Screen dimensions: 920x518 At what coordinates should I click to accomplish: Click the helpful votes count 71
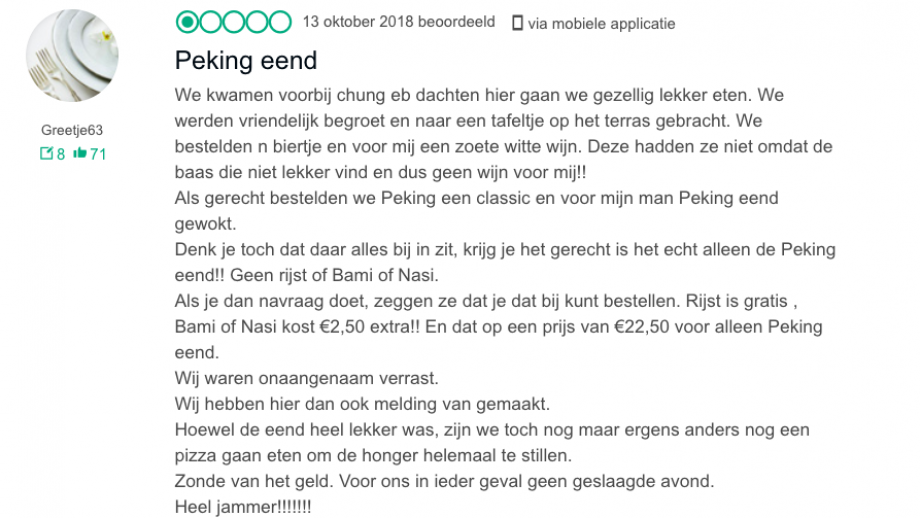pyautogui.click(x=98, y=154)
